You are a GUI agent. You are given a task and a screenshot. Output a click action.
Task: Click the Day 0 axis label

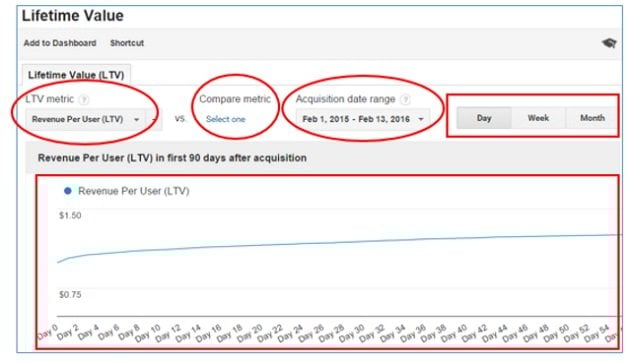pyautogui.click(x=47, y=332)
